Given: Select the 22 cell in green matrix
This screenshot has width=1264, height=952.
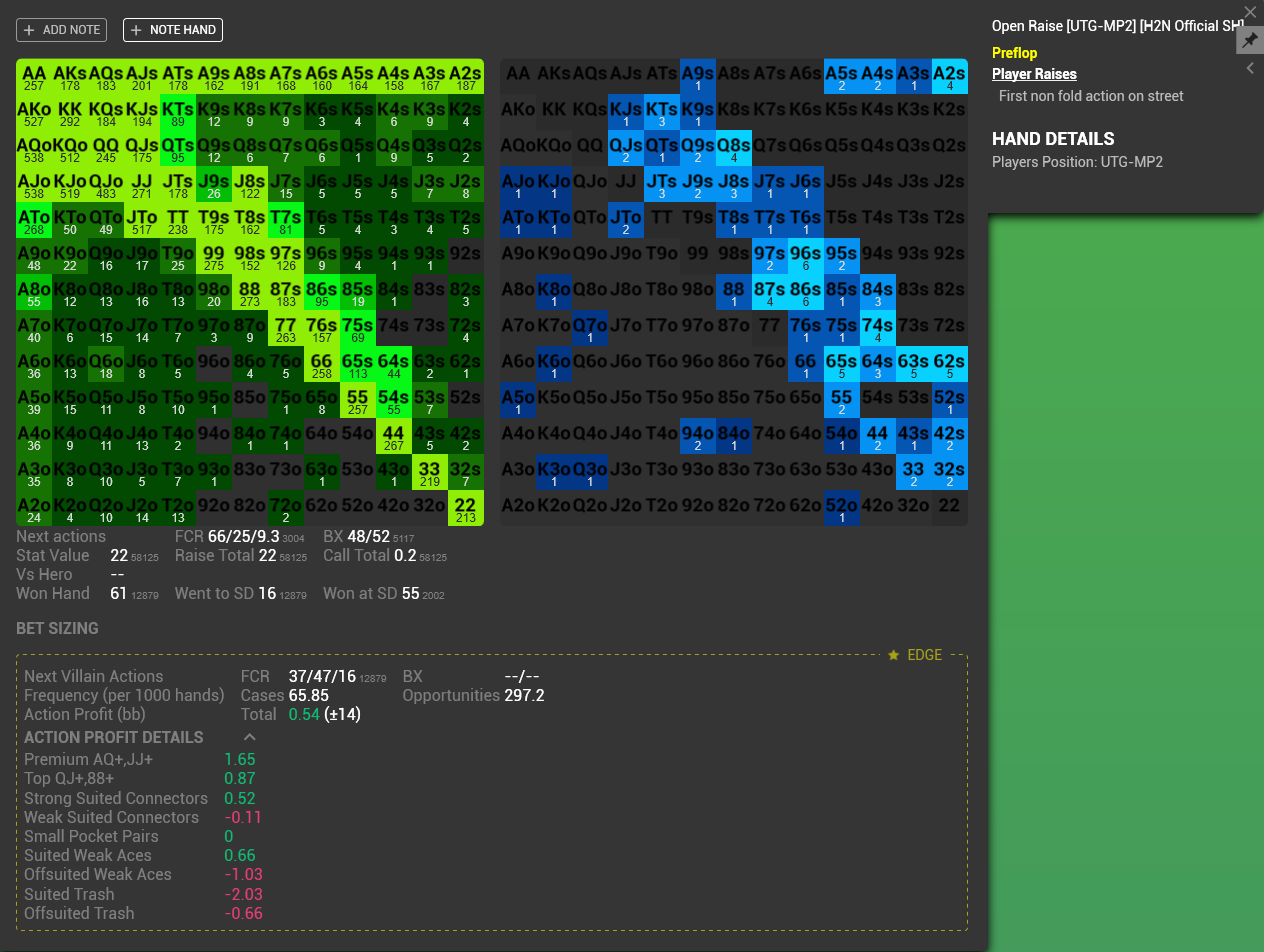Looking at the screenshot, I should tap(466, 508).
